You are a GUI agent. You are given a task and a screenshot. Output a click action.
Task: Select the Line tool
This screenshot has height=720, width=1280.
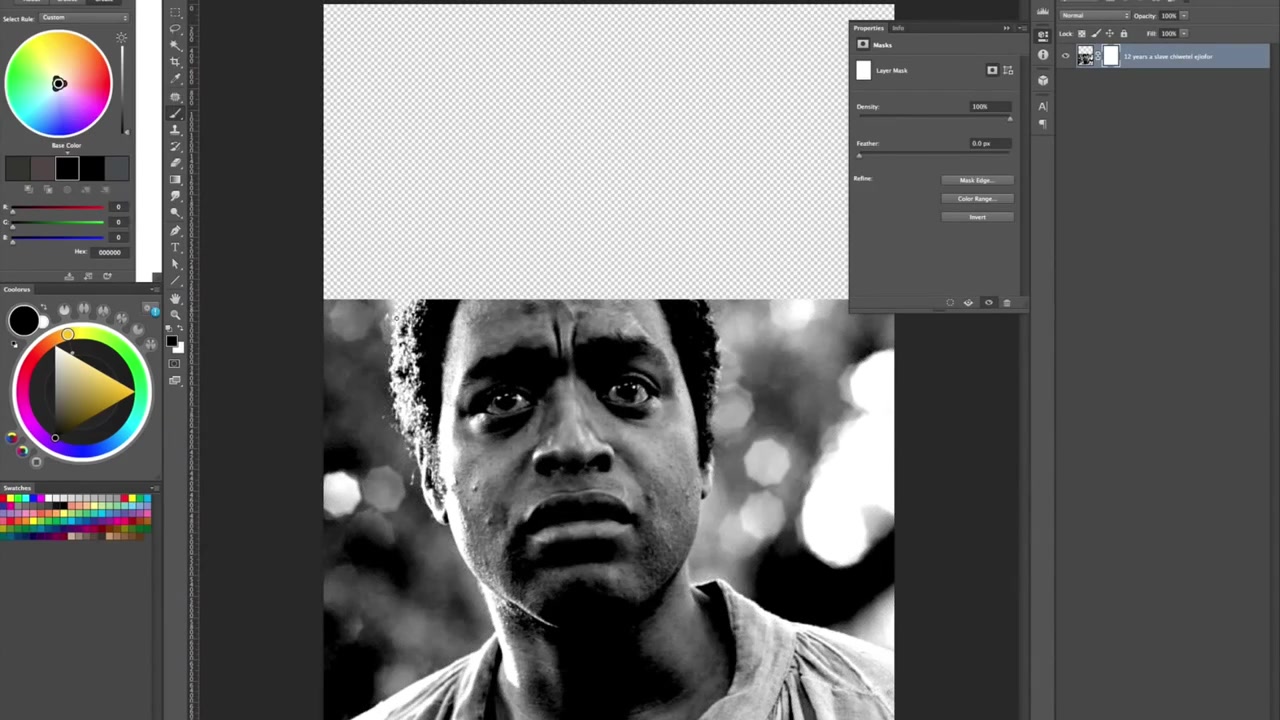[x=175, y=282]
